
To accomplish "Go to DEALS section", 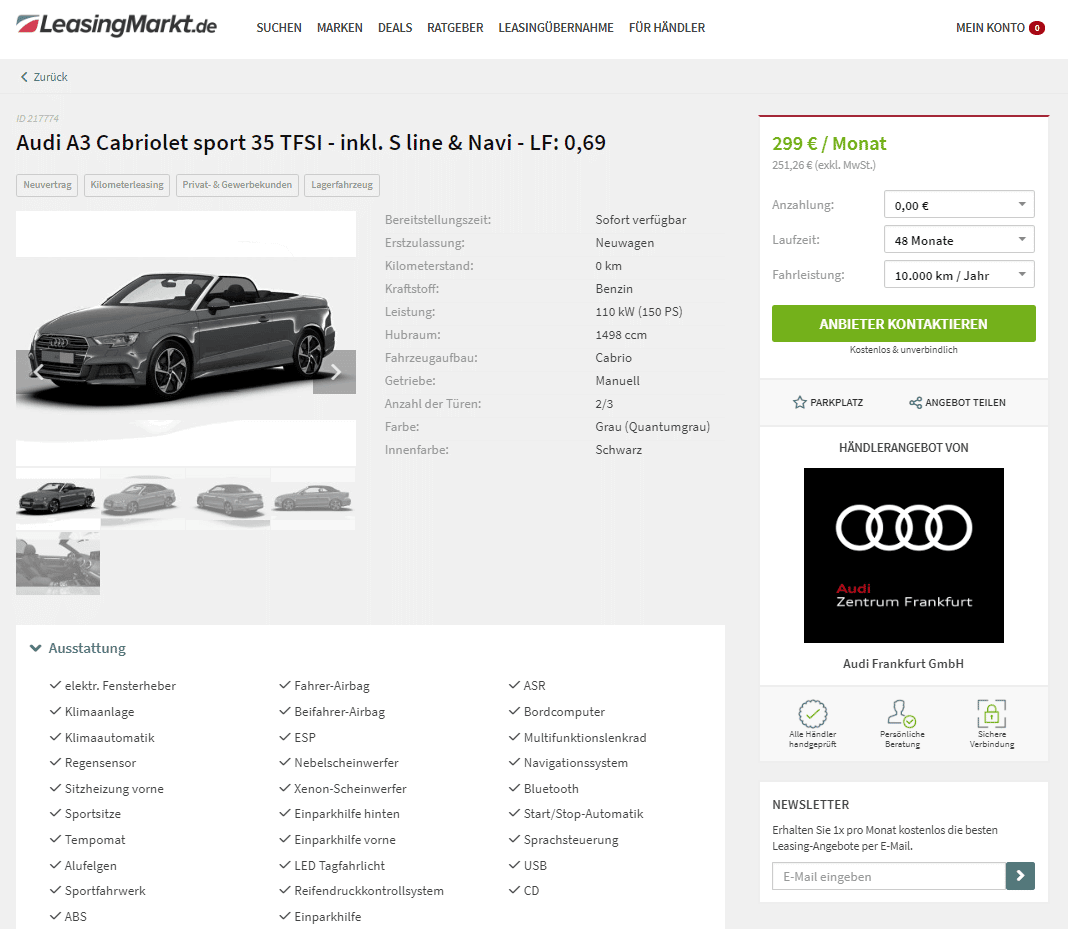I will 395,28.
